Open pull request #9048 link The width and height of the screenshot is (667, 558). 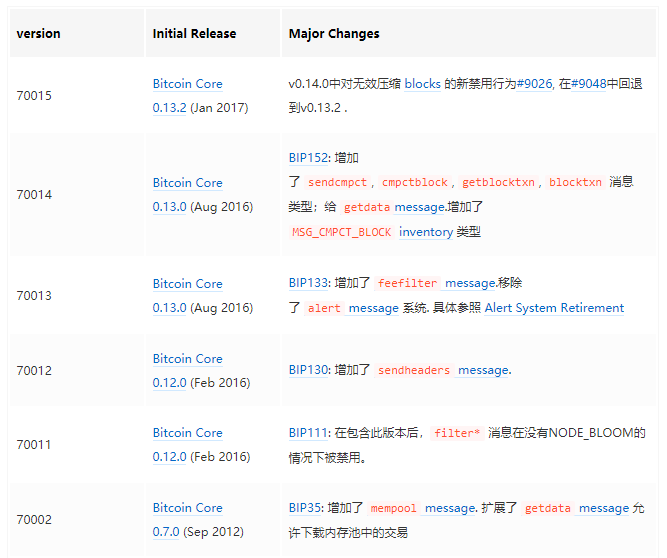pyautogui.click(x=588, y=84)
